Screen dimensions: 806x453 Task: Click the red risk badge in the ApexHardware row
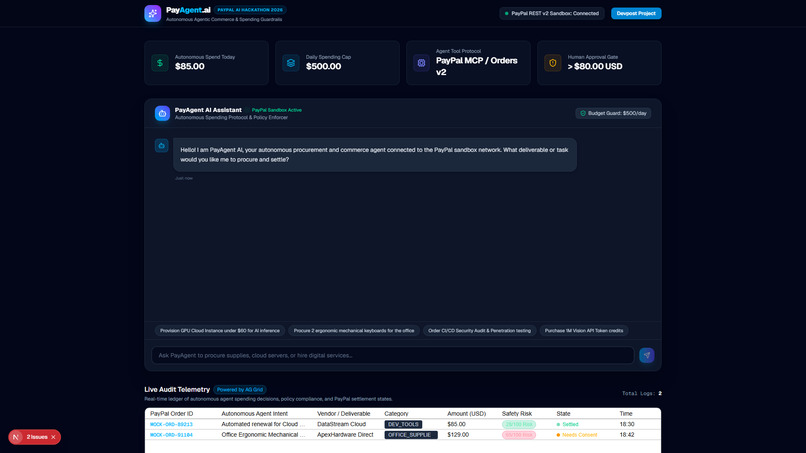point(519,435)
